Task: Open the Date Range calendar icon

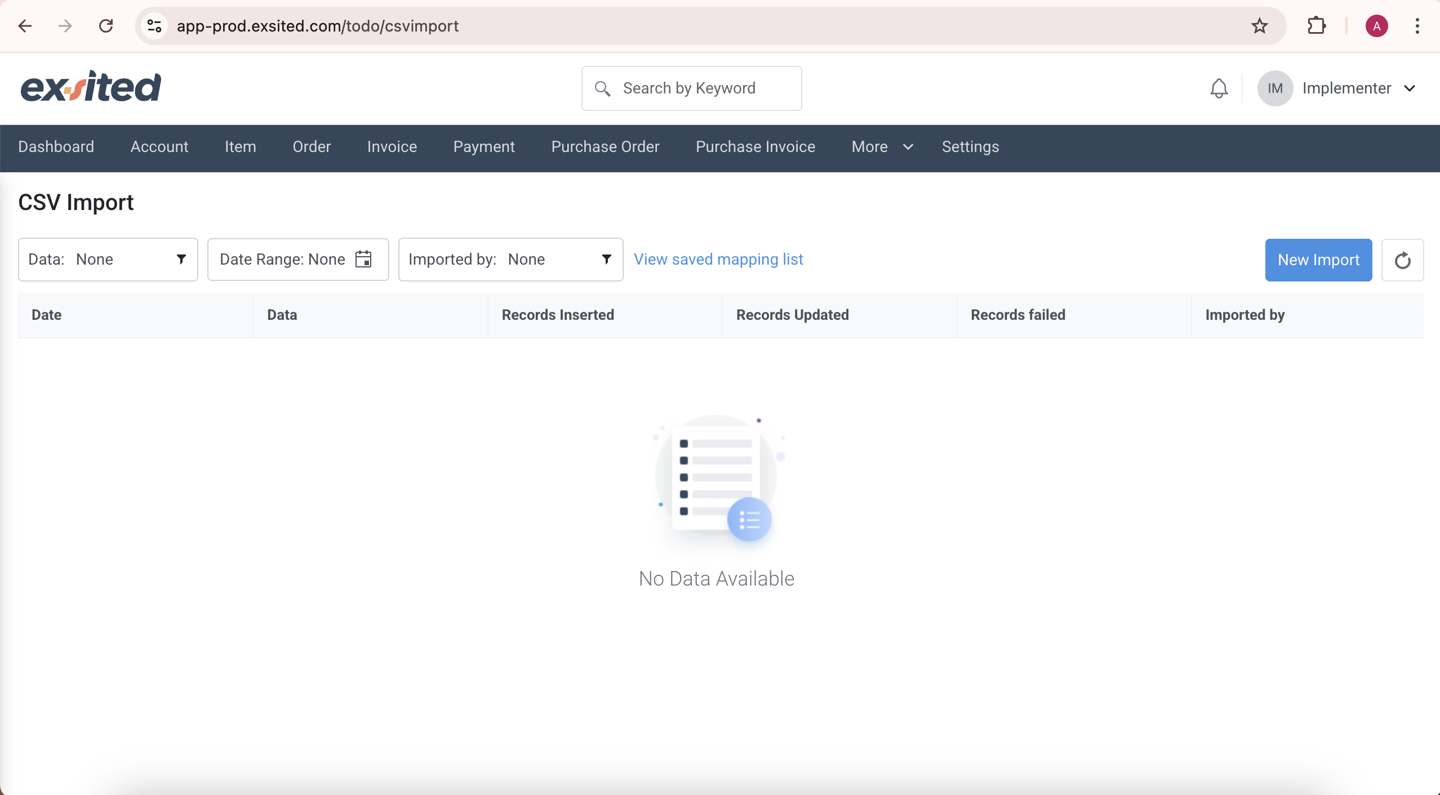Action: (x=364, y=259)
